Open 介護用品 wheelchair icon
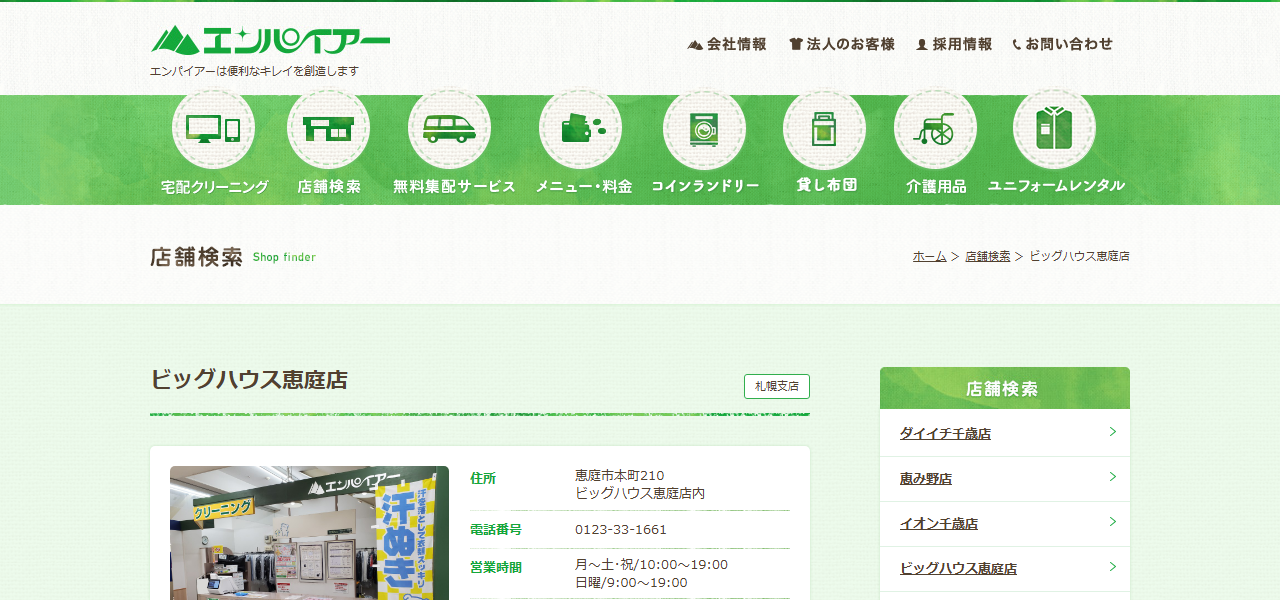Viewport: 1280px width, 600px height. click(x=935, y=129)
